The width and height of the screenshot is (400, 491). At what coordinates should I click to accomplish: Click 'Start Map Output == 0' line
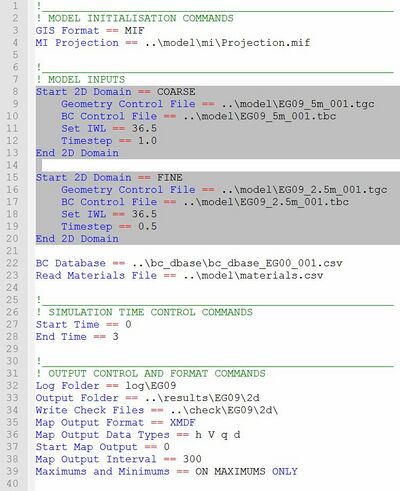(103, 447)
